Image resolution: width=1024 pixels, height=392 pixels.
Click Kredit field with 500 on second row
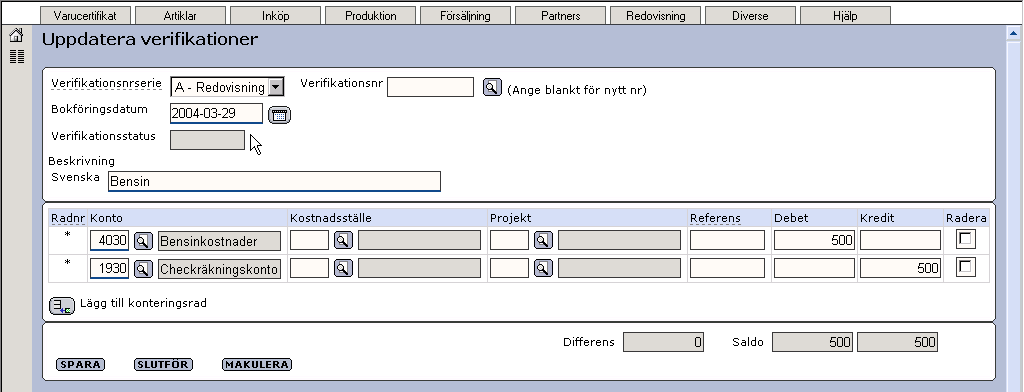coord(900,268)
